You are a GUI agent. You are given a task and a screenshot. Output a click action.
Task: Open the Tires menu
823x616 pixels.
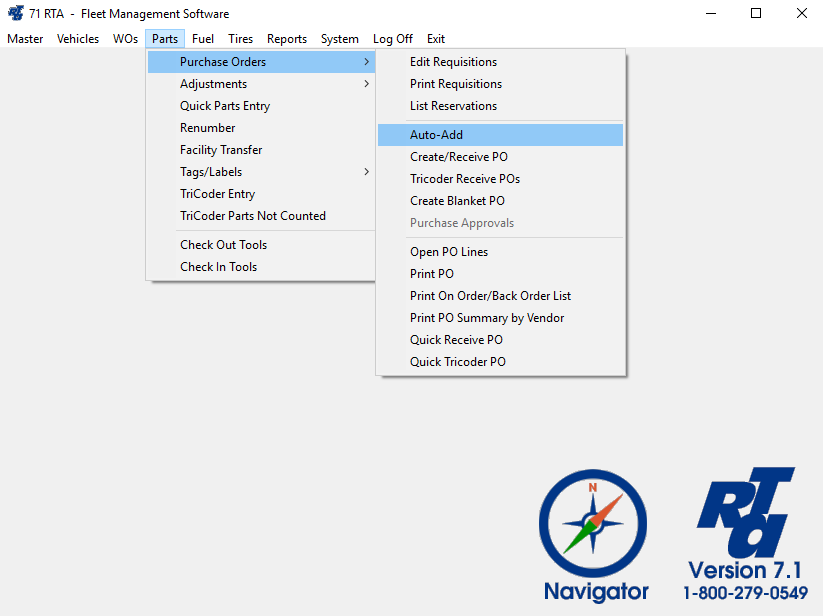240,39
